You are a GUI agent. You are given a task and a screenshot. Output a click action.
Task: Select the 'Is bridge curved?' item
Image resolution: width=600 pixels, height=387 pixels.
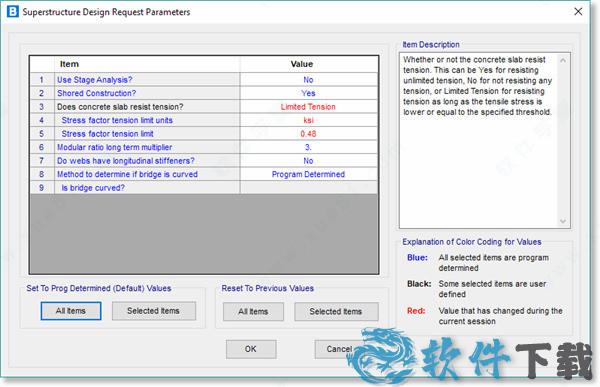(x=147, y=188)
